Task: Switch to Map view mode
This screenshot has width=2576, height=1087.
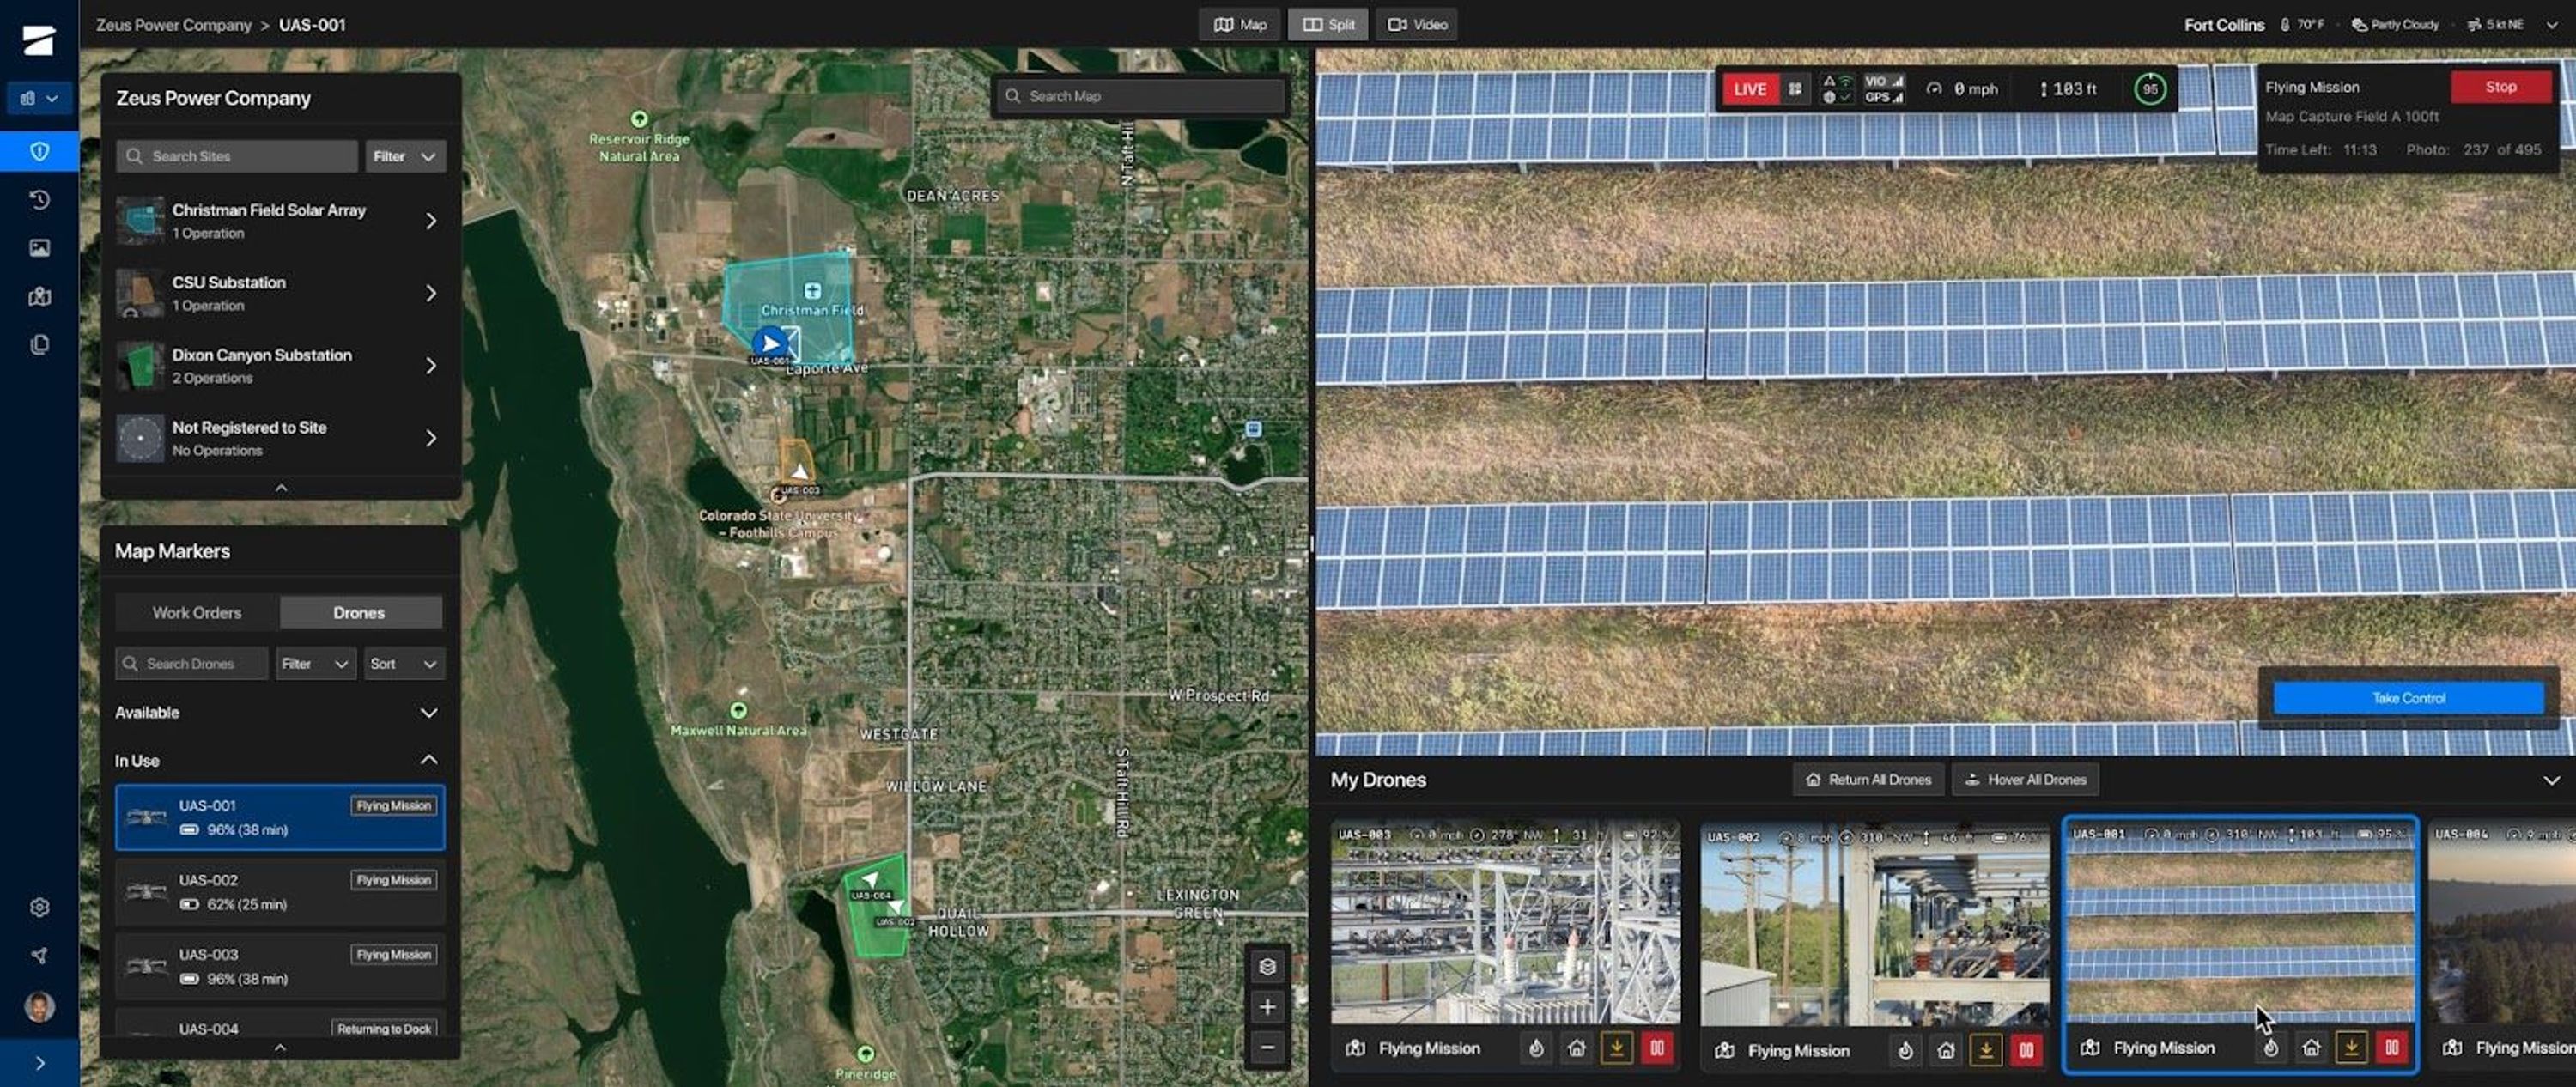Action: click(1240, 24)
